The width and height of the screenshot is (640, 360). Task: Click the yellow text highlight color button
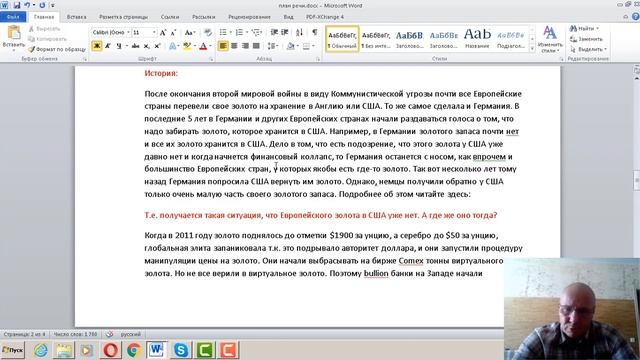tap(187, 46)
